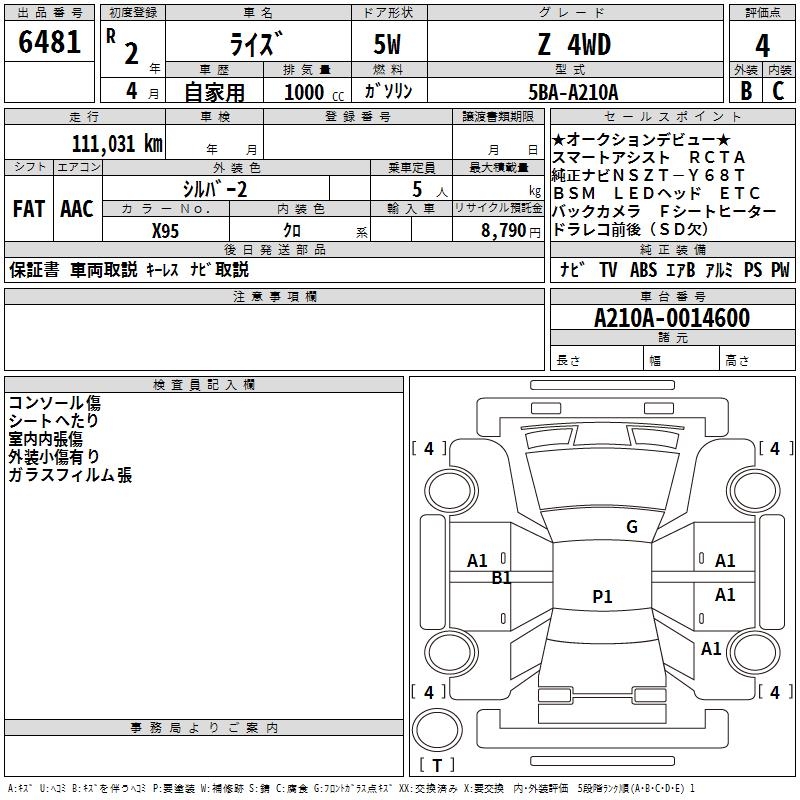This screenshot has height=800, width=800.
Task: Click エアB in genuine equipment row
Action: pos(681,269)
